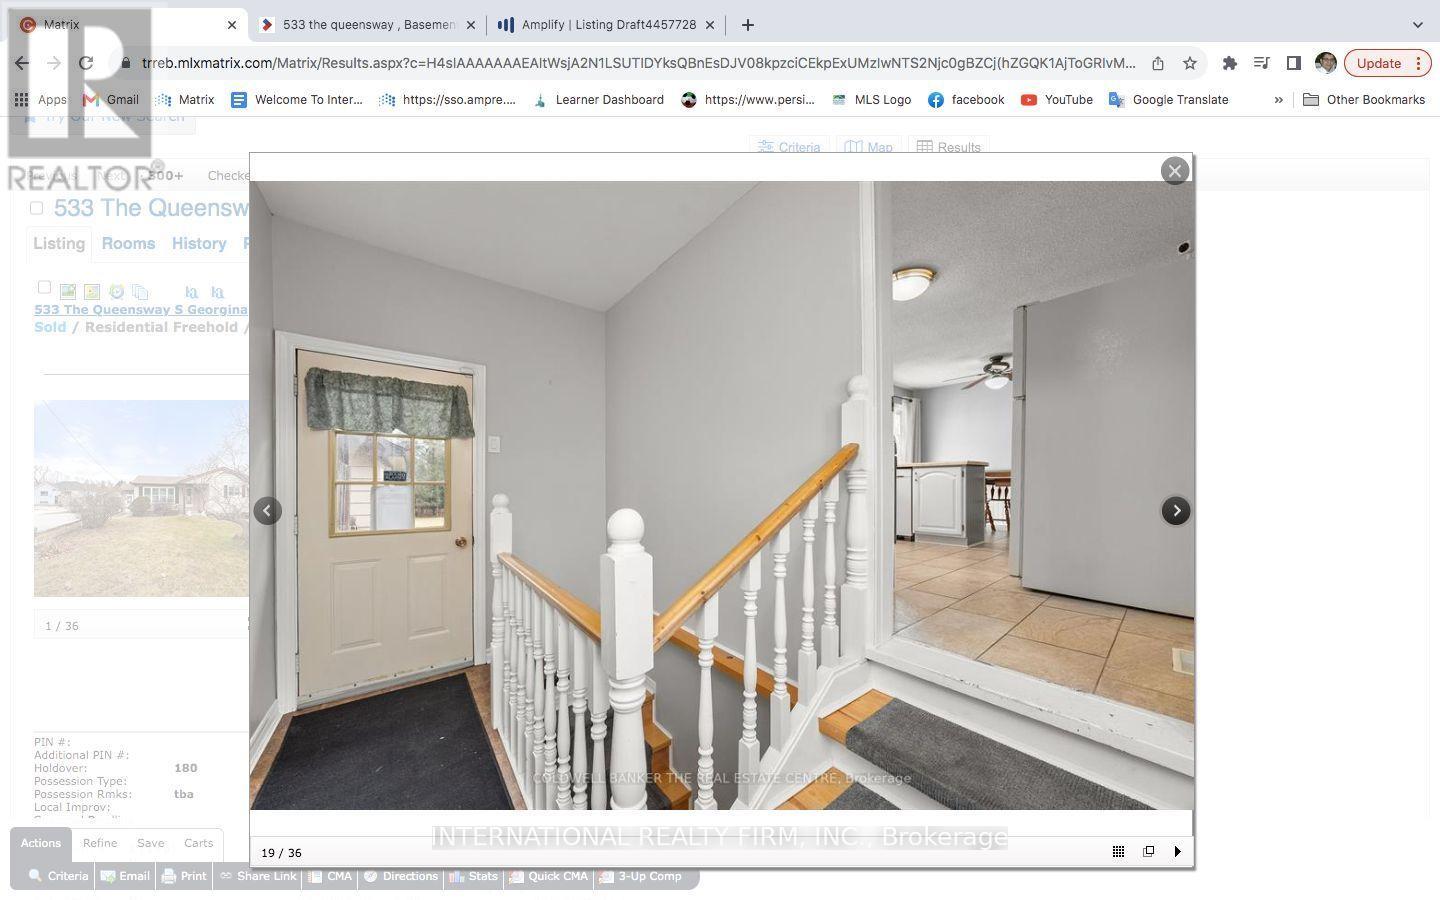The image size is (1440, 900).
Task: Start the photo slideshow playback
Action: [x=1178, y=851]
